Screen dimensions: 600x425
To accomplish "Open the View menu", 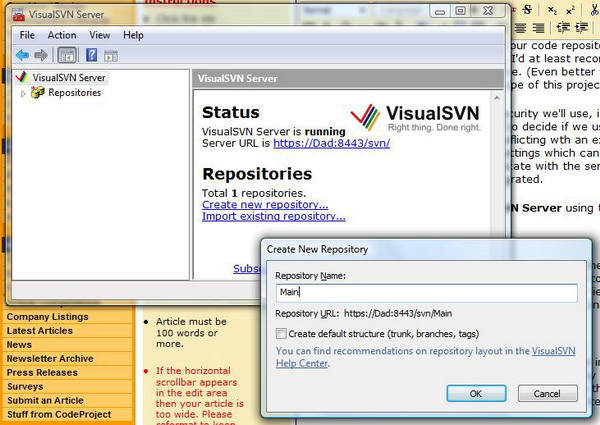I will click(100, 35).
